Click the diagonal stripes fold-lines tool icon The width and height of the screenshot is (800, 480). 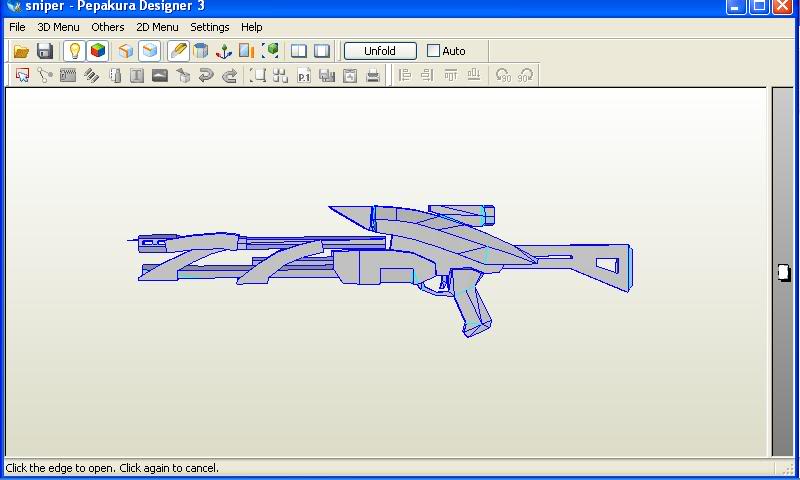tap(91, 75)
